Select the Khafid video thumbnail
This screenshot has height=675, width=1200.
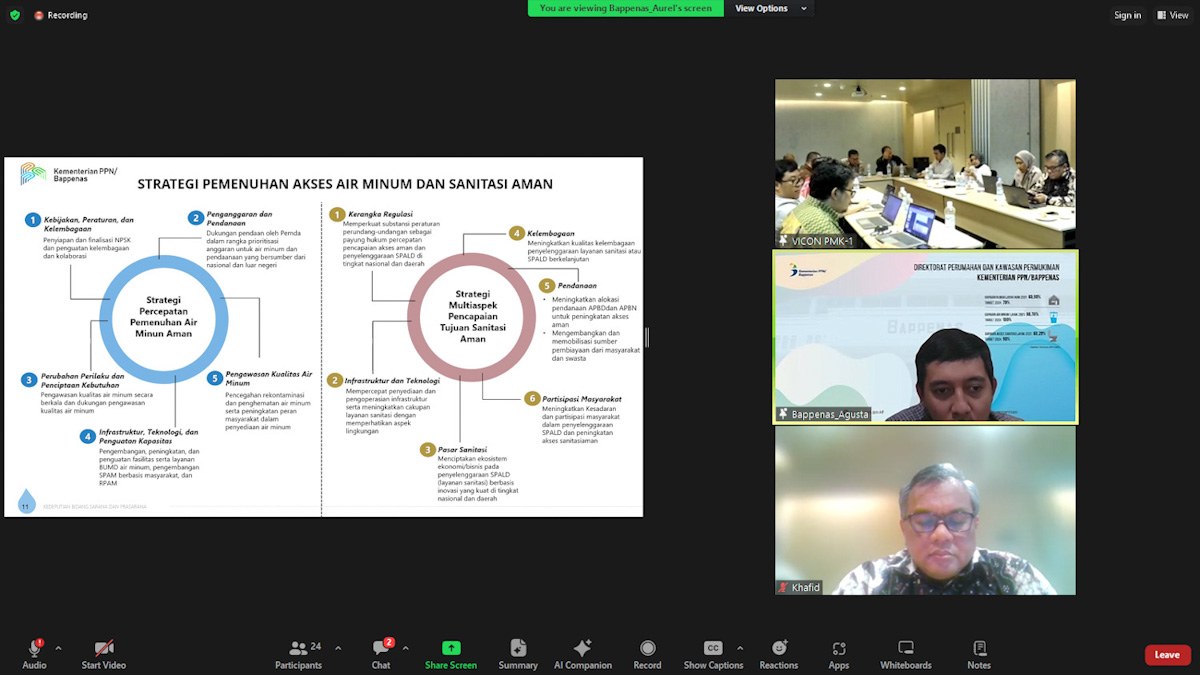925,510
